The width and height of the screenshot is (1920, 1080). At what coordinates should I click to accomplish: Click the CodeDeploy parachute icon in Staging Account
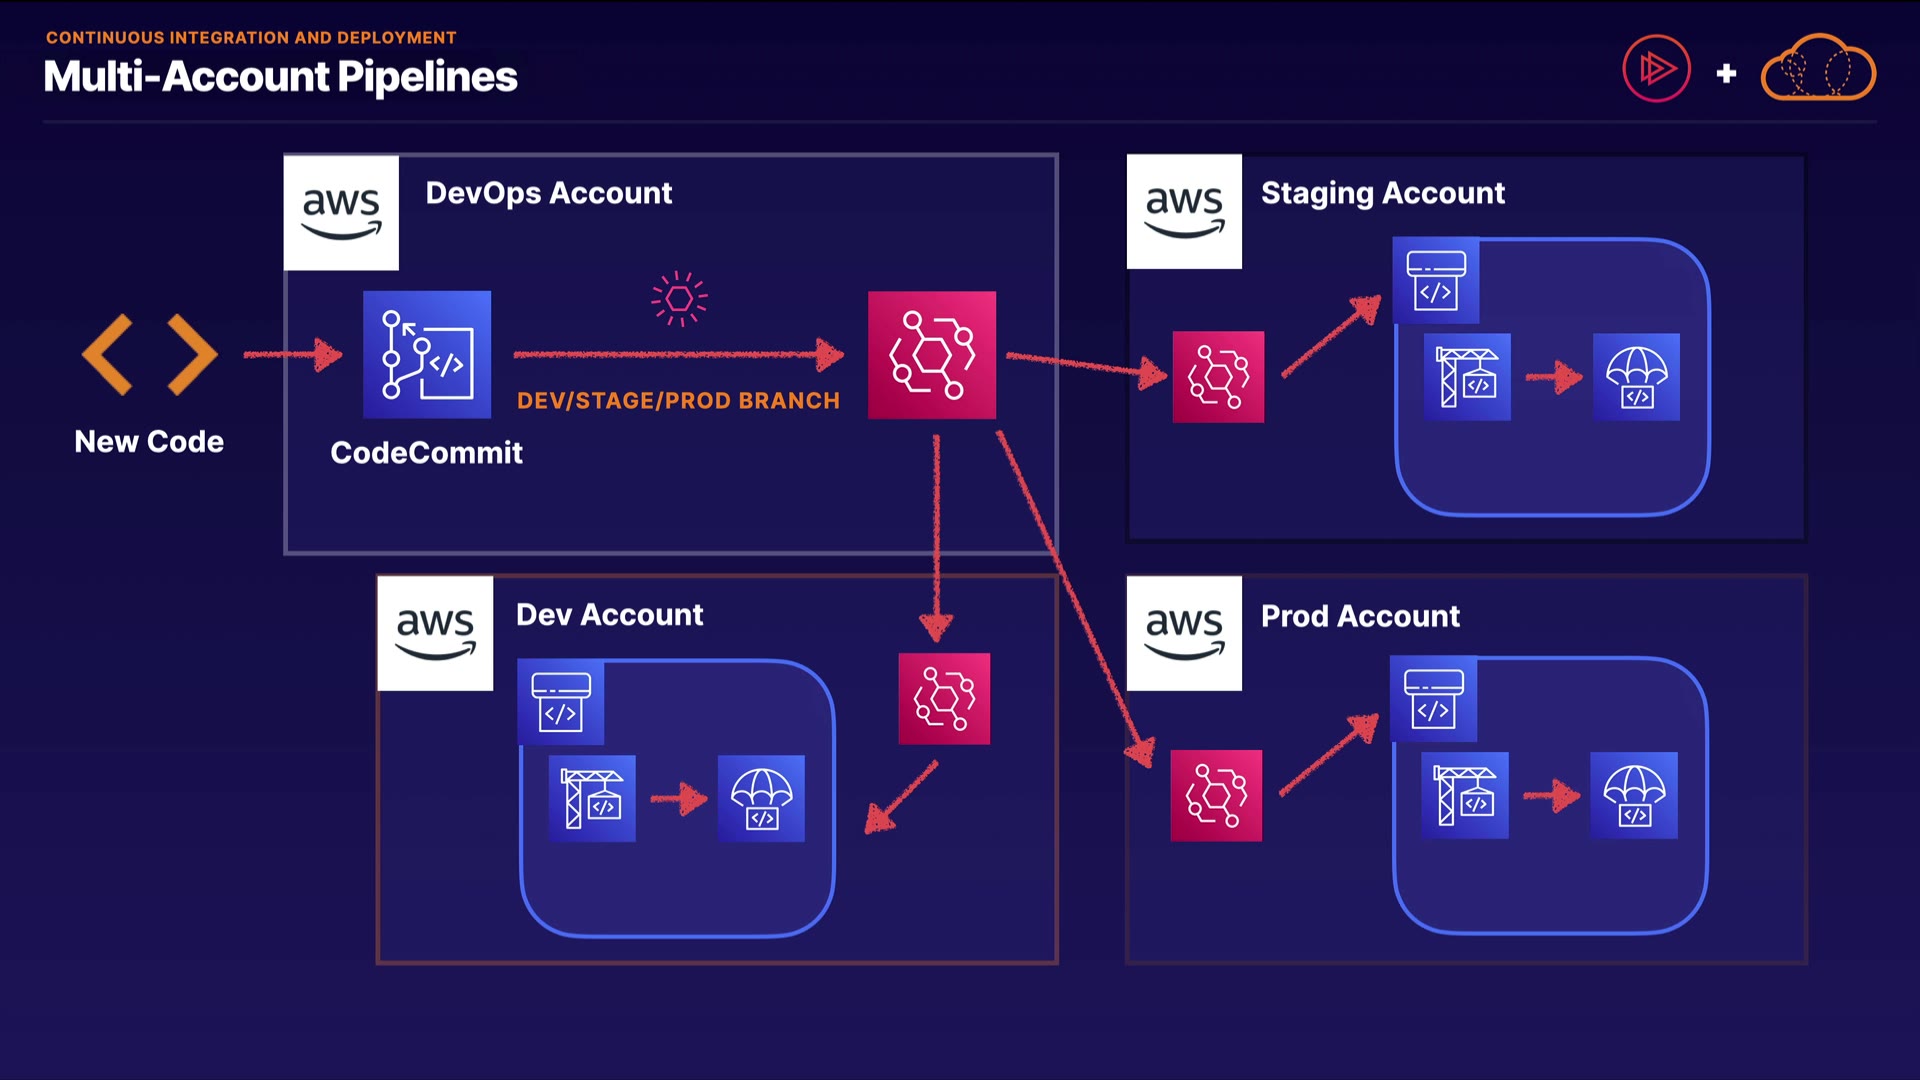click(x=1636, y=377)
